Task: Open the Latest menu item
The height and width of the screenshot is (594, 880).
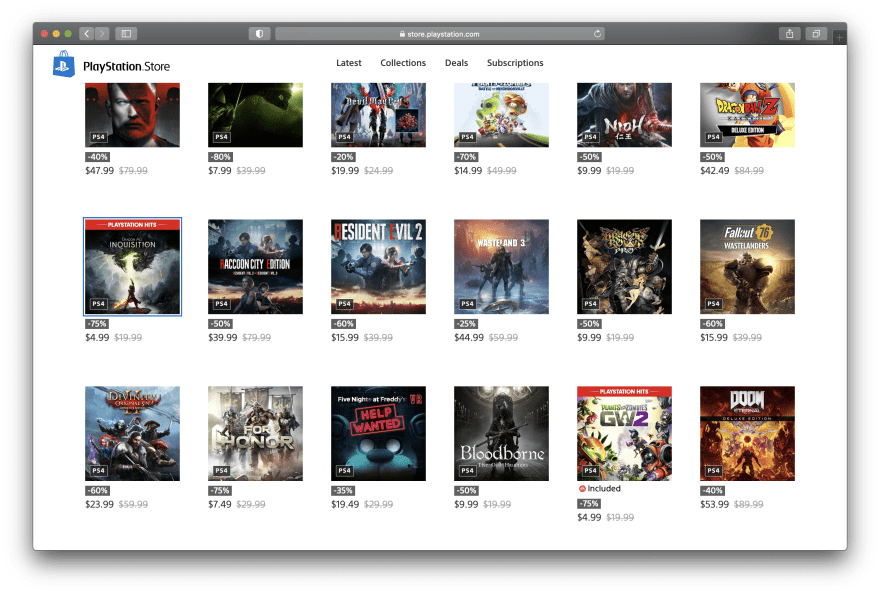Action: click(x=349, y=63)
